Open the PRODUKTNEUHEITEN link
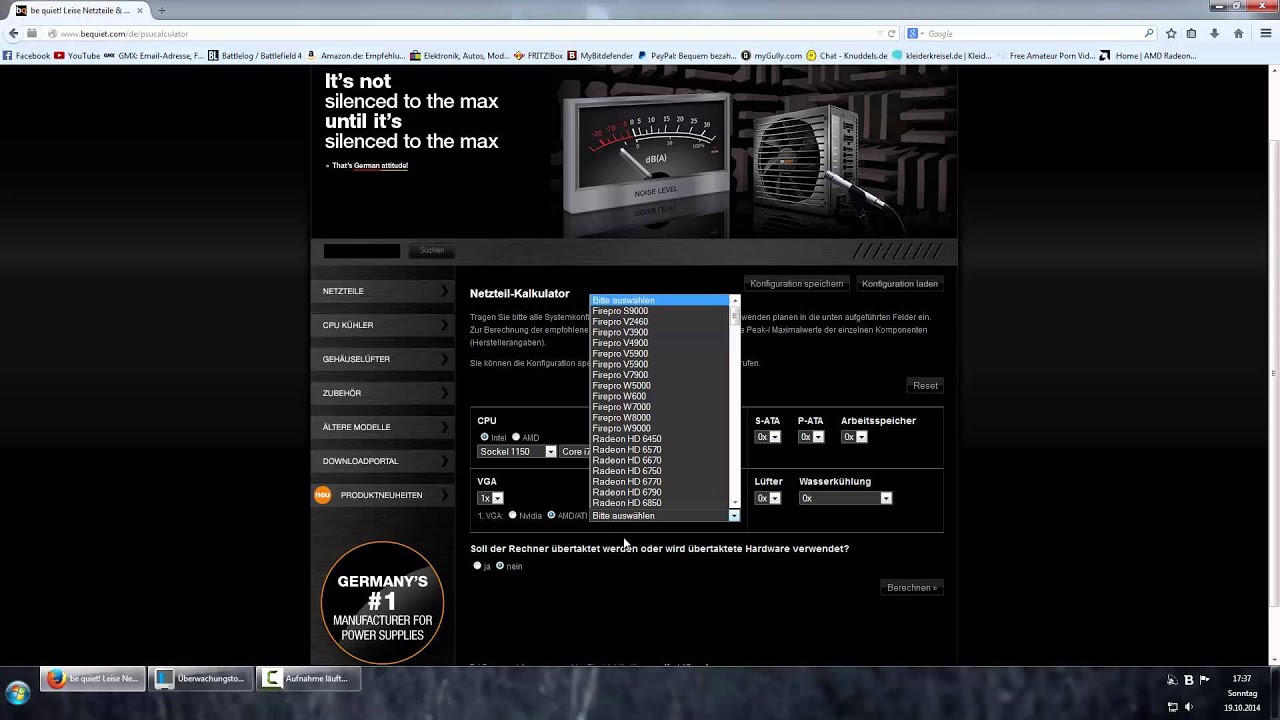 (381, 495)
